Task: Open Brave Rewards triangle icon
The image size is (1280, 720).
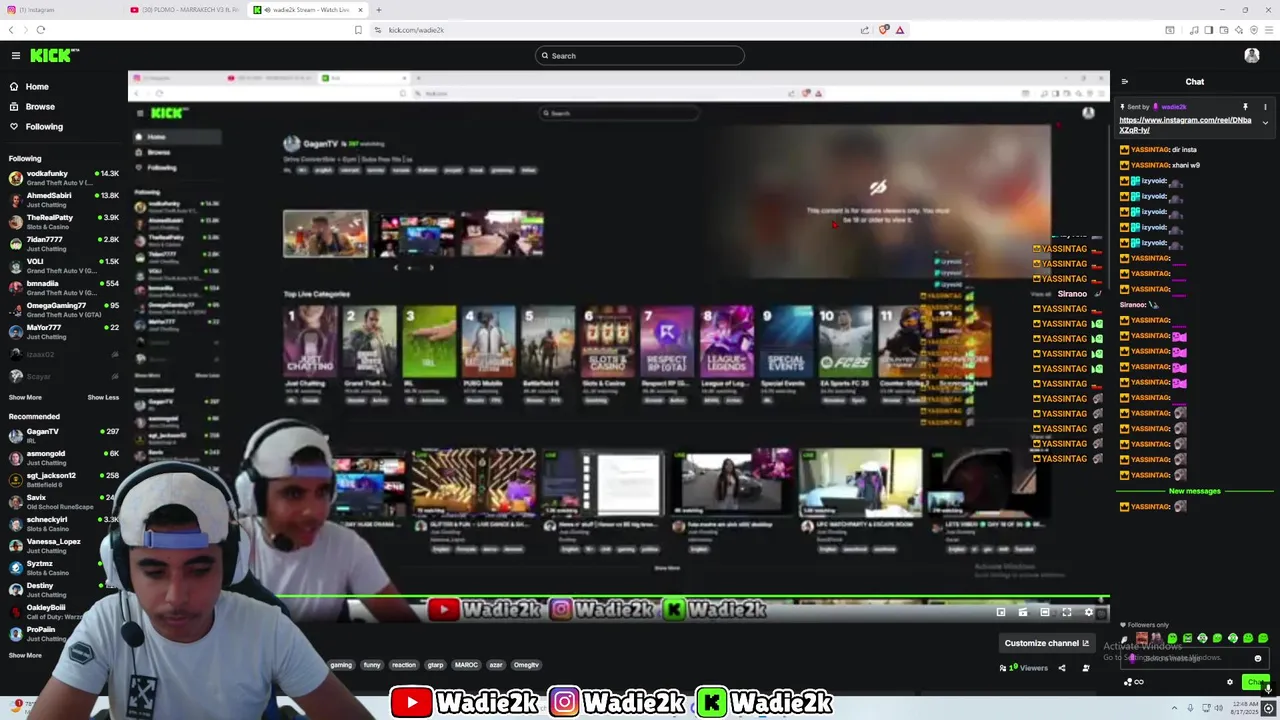Action: pos(900,30)
